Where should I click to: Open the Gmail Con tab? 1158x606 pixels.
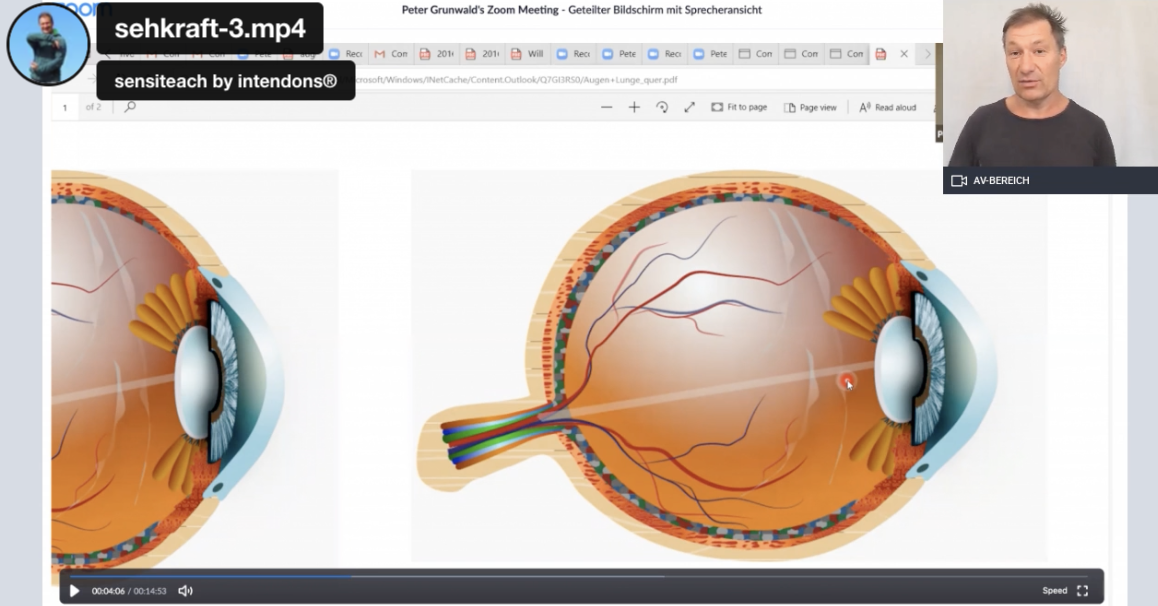(391, 54)
